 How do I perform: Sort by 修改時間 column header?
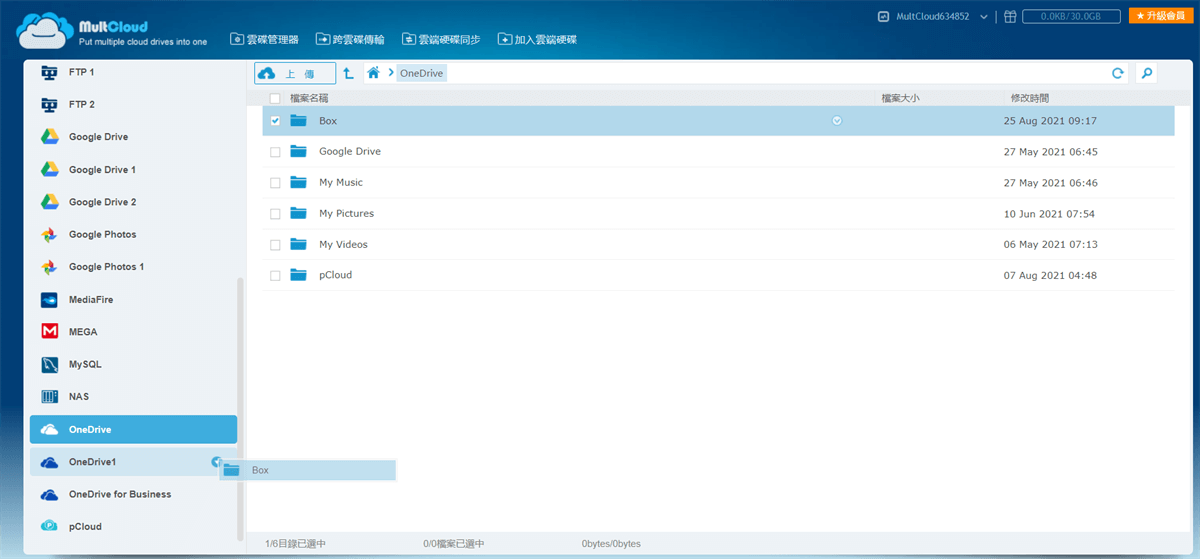click(x=1030, y=98)
